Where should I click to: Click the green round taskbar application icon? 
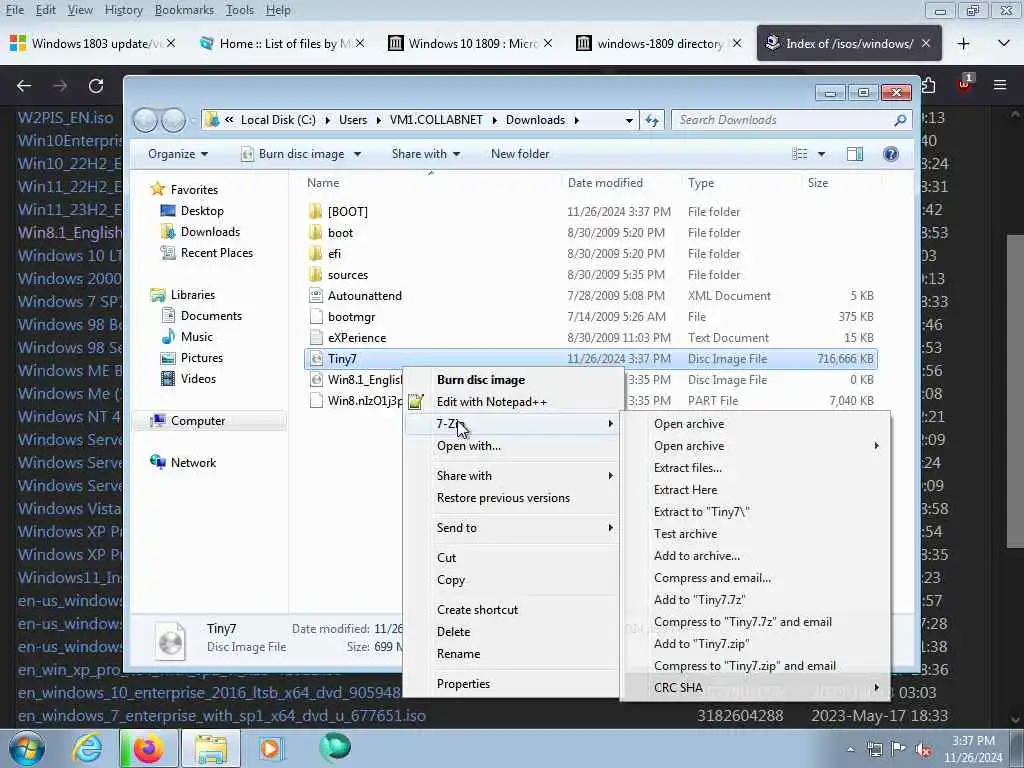point(335,747)
